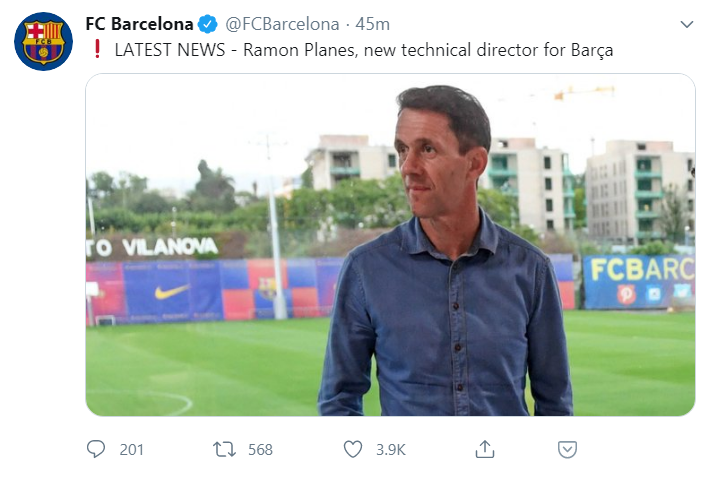Click the reply speech bubble icon
The height and width of the screenshot is (480, 710).
96,449
